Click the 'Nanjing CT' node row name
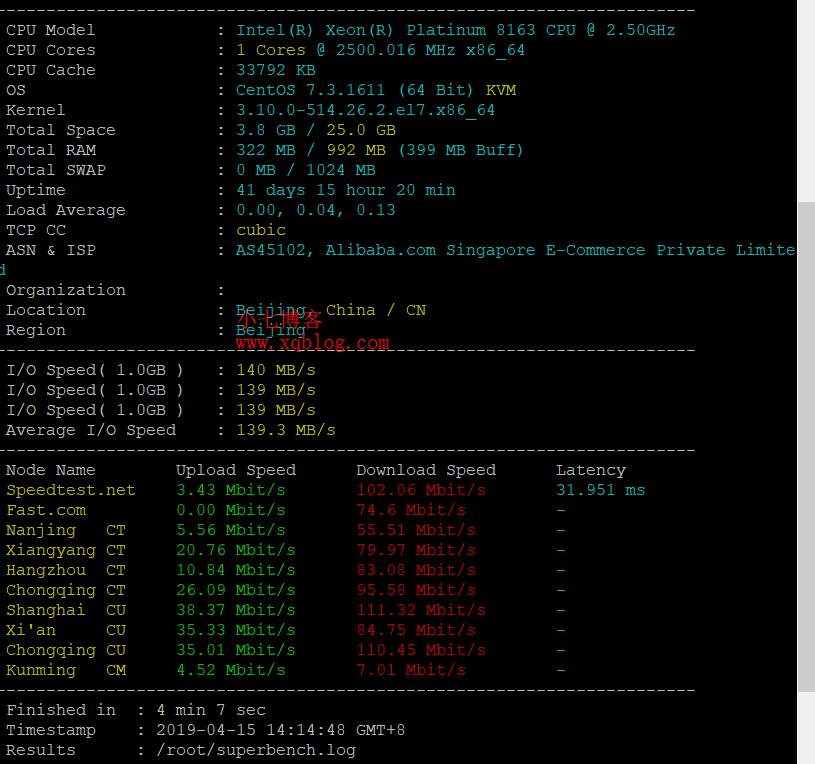This screenshot has height=764, width=815. coord(65,530)
